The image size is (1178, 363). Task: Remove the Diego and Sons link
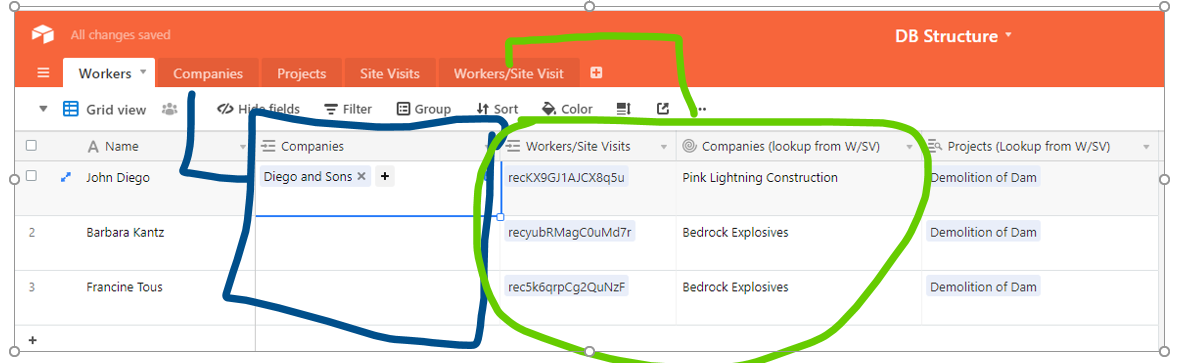(x=361, y=177)
